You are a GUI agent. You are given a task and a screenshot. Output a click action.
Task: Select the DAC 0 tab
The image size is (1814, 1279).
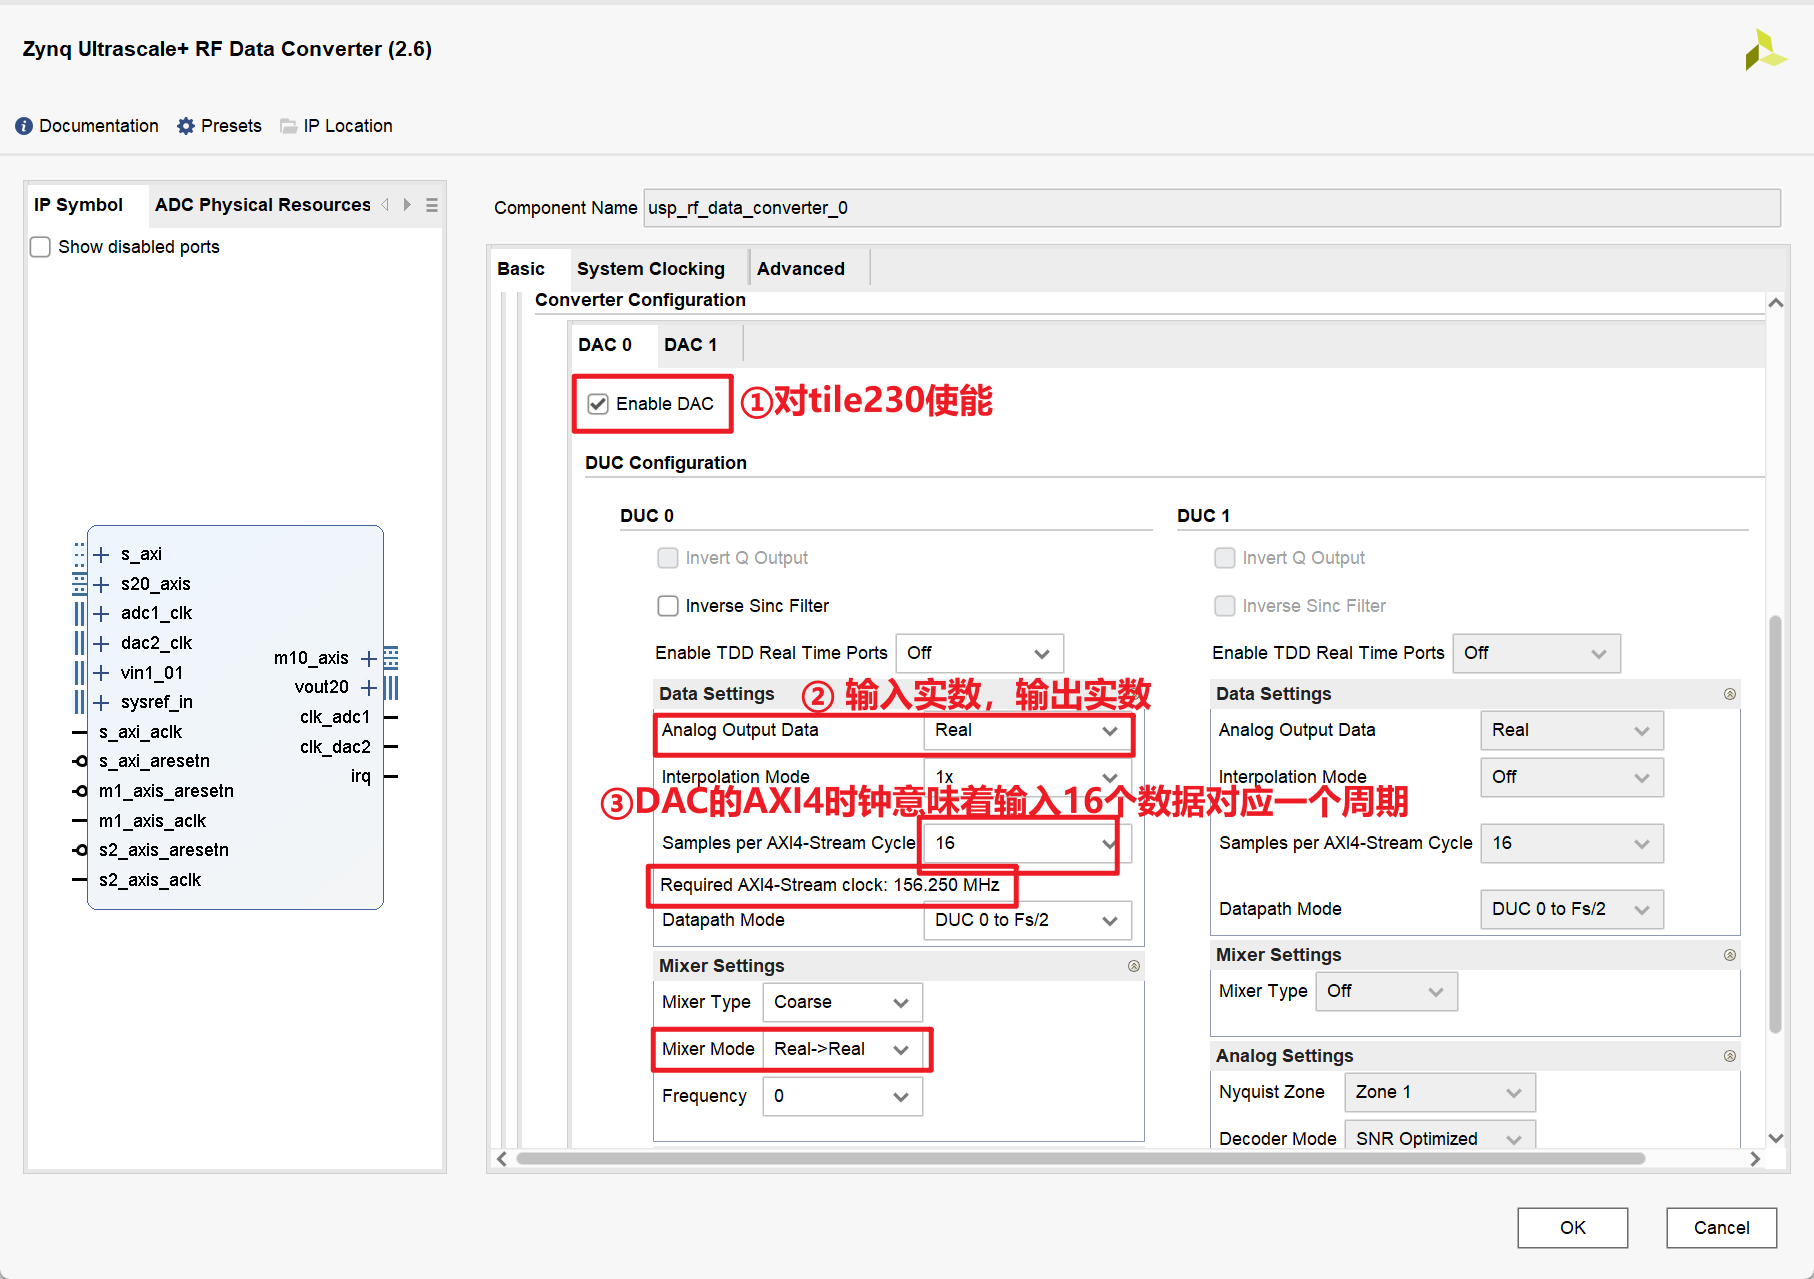[605, 345]
